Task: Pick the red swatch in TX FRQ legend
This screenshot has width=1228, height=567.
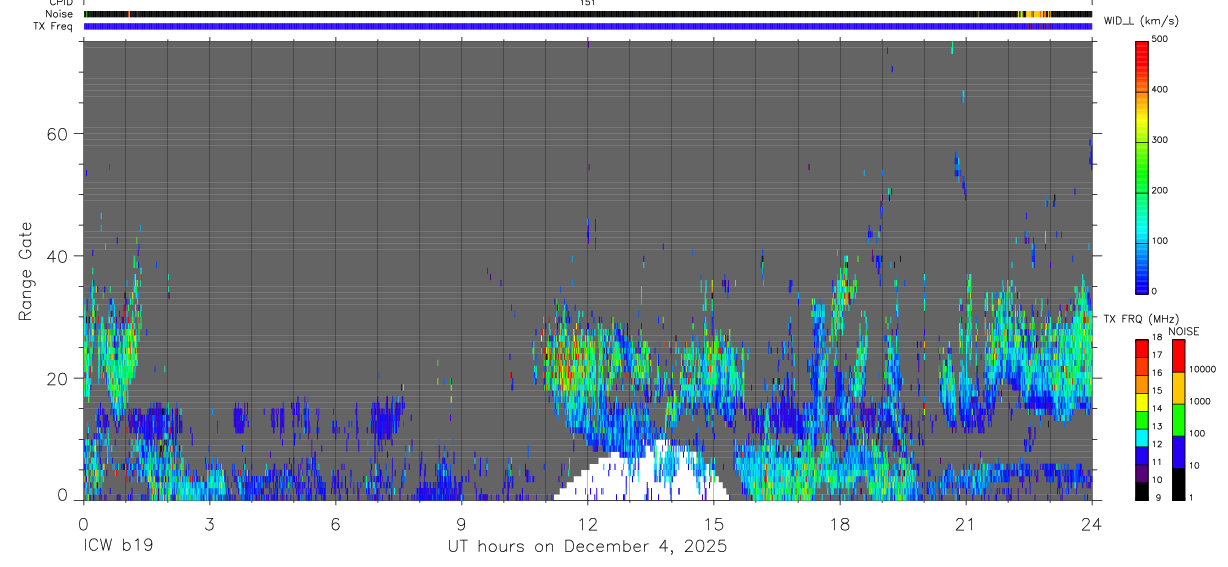Action: [1141, 349]
